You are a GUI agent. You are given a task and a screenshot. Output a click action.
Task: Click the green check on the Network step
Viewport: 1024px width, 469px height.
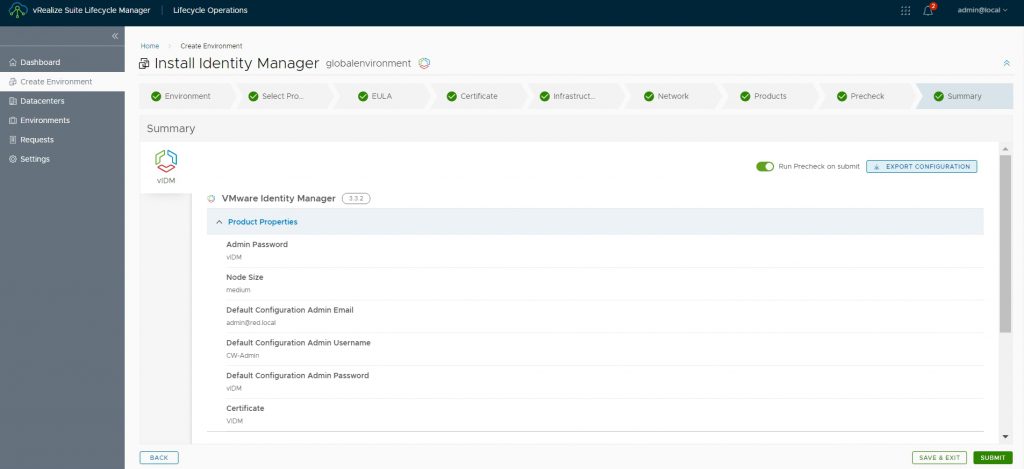(648, 96)
